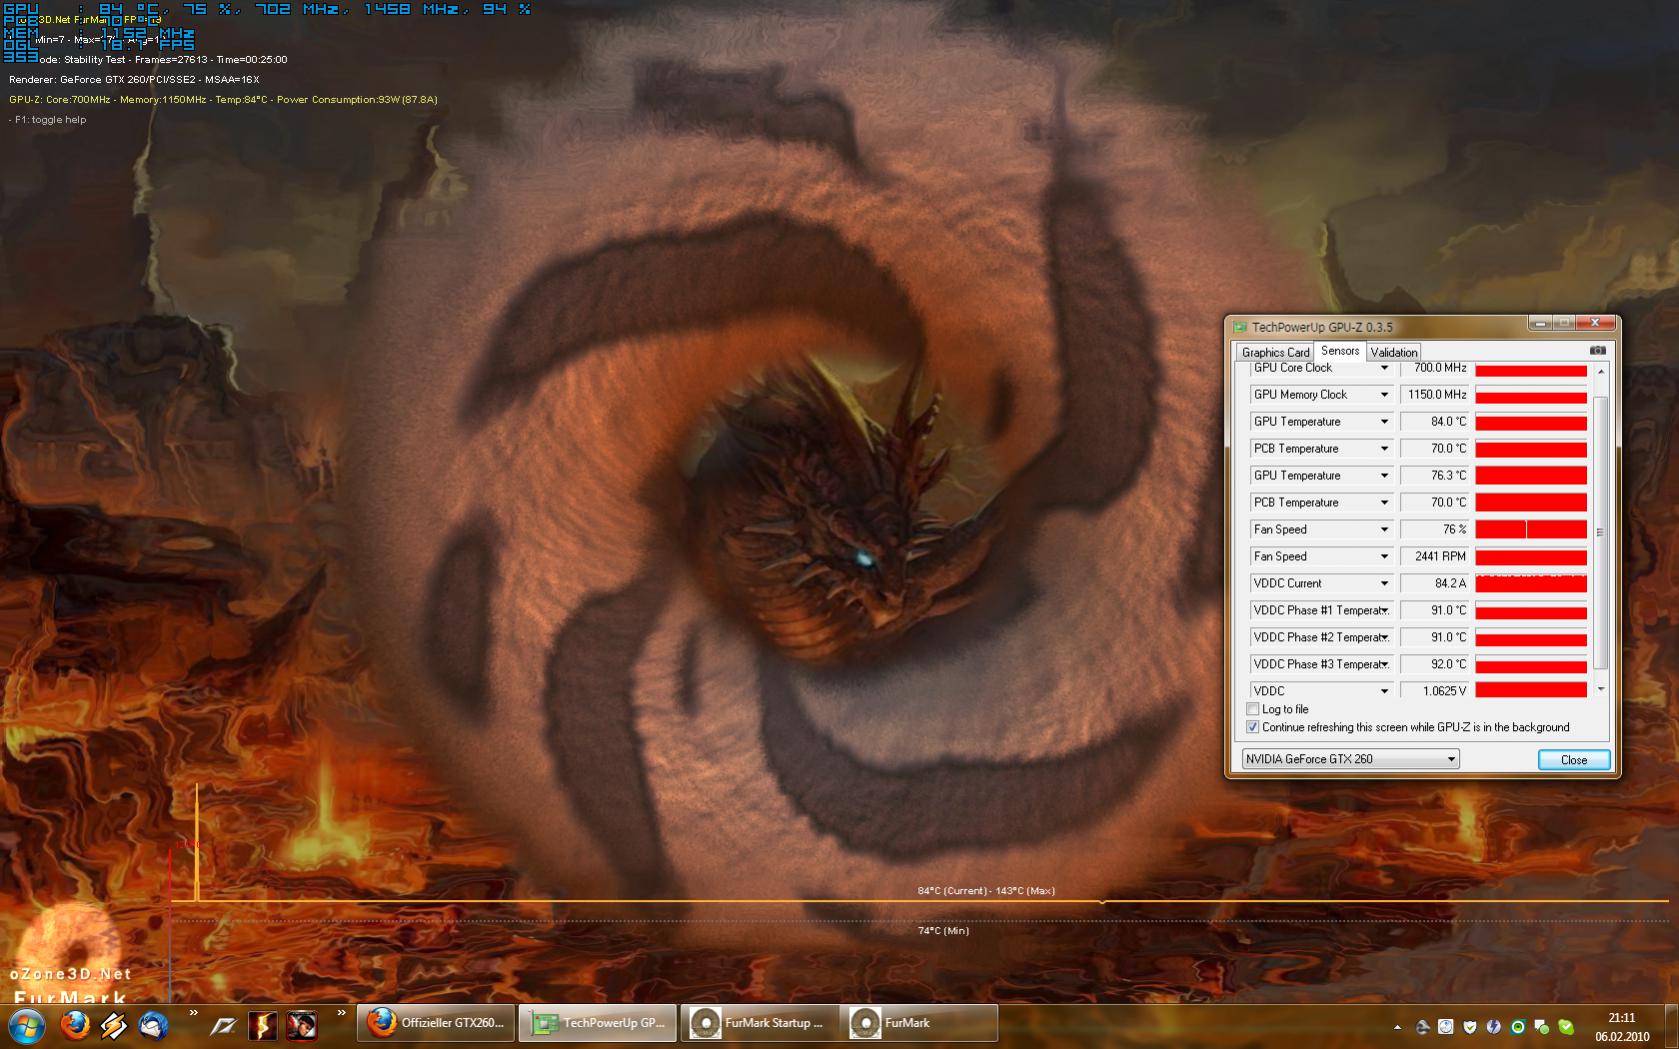Click the sensor list scrollbar thumb
Screen dimensions: 1679x1049
coord(1600,532)
